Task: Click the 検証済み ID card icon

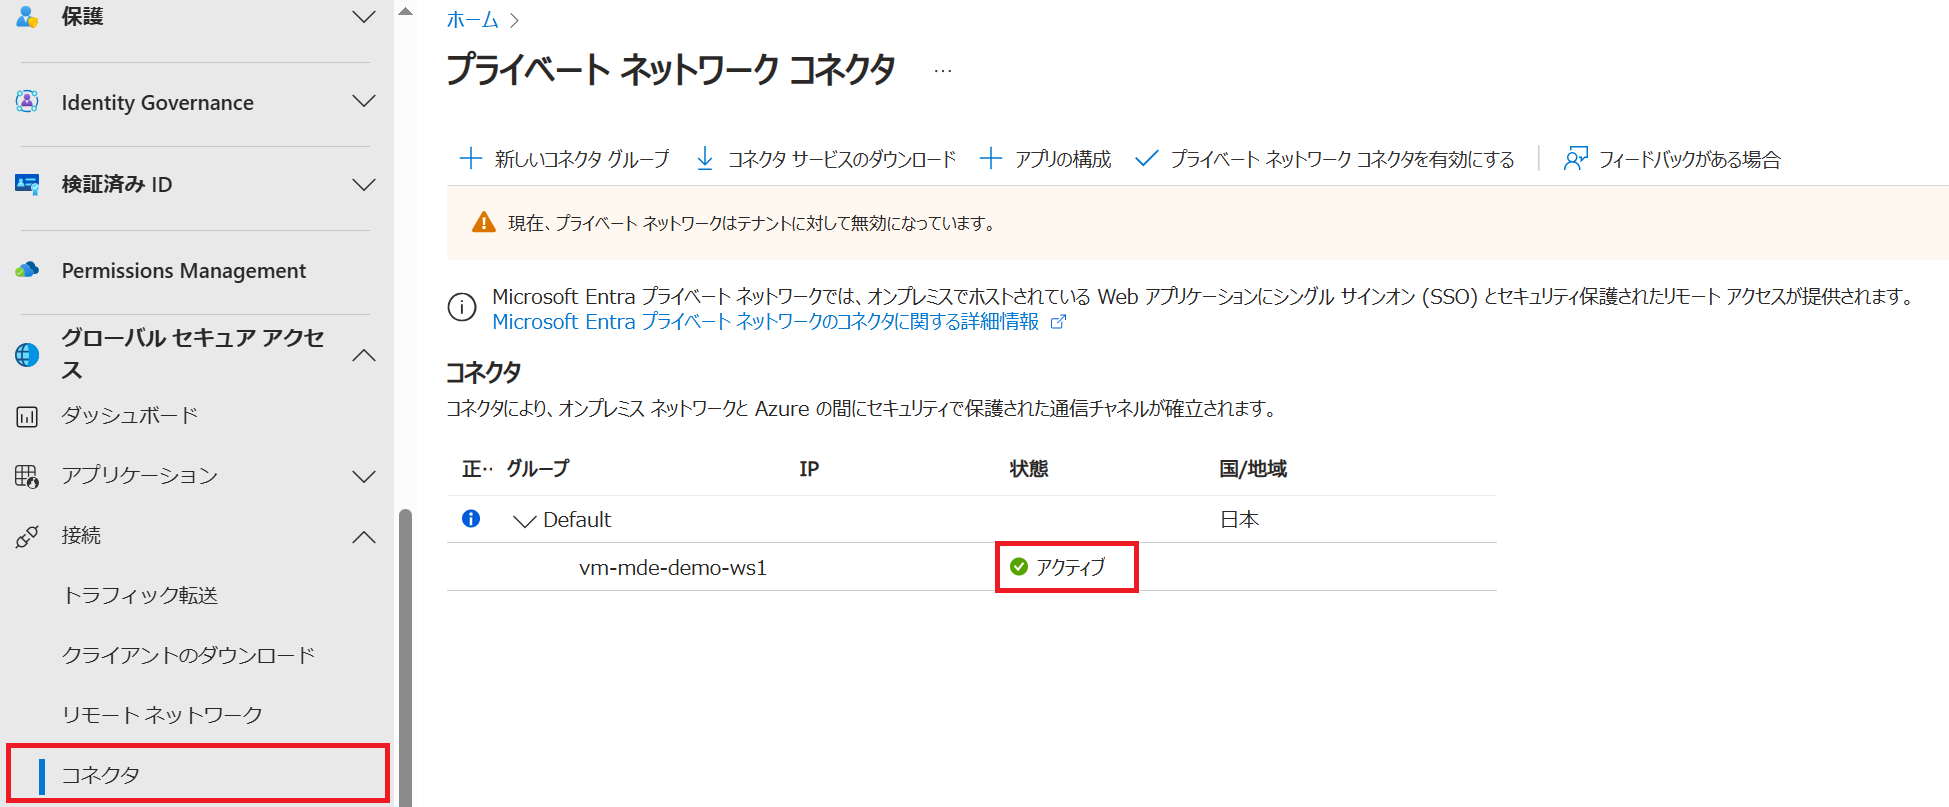Action: pos(27,184)
